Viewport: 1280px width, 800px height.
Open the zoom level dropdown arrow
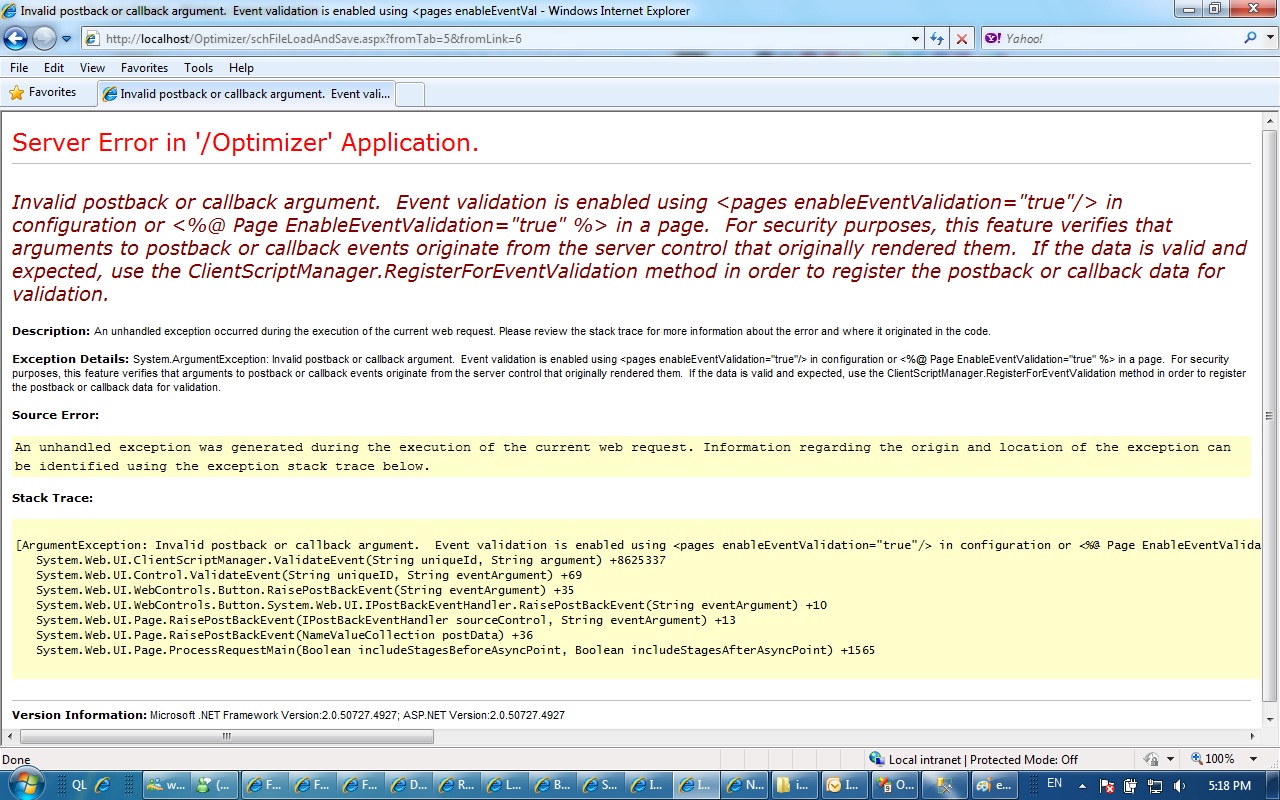pos(1255,760)
